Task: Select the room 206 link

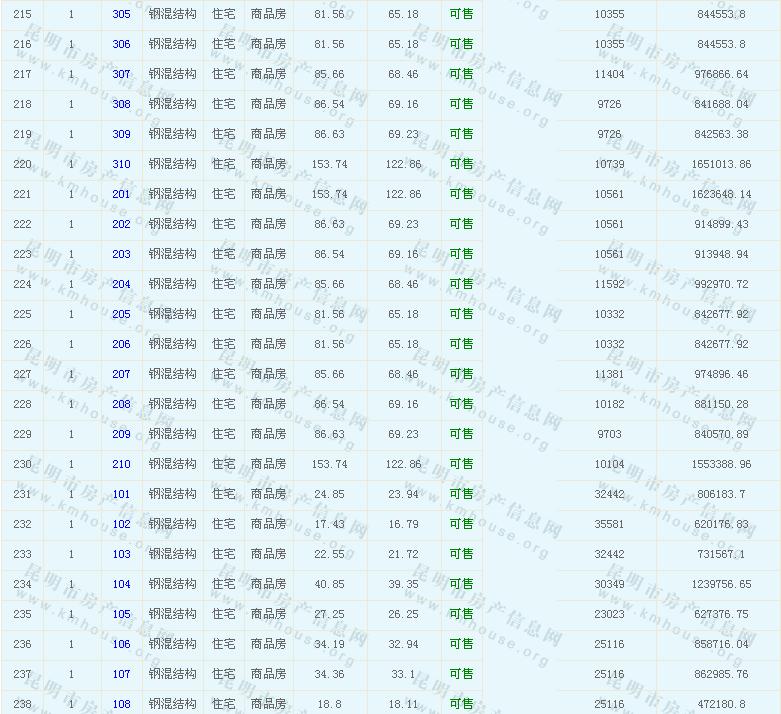Action: (121, 344)
